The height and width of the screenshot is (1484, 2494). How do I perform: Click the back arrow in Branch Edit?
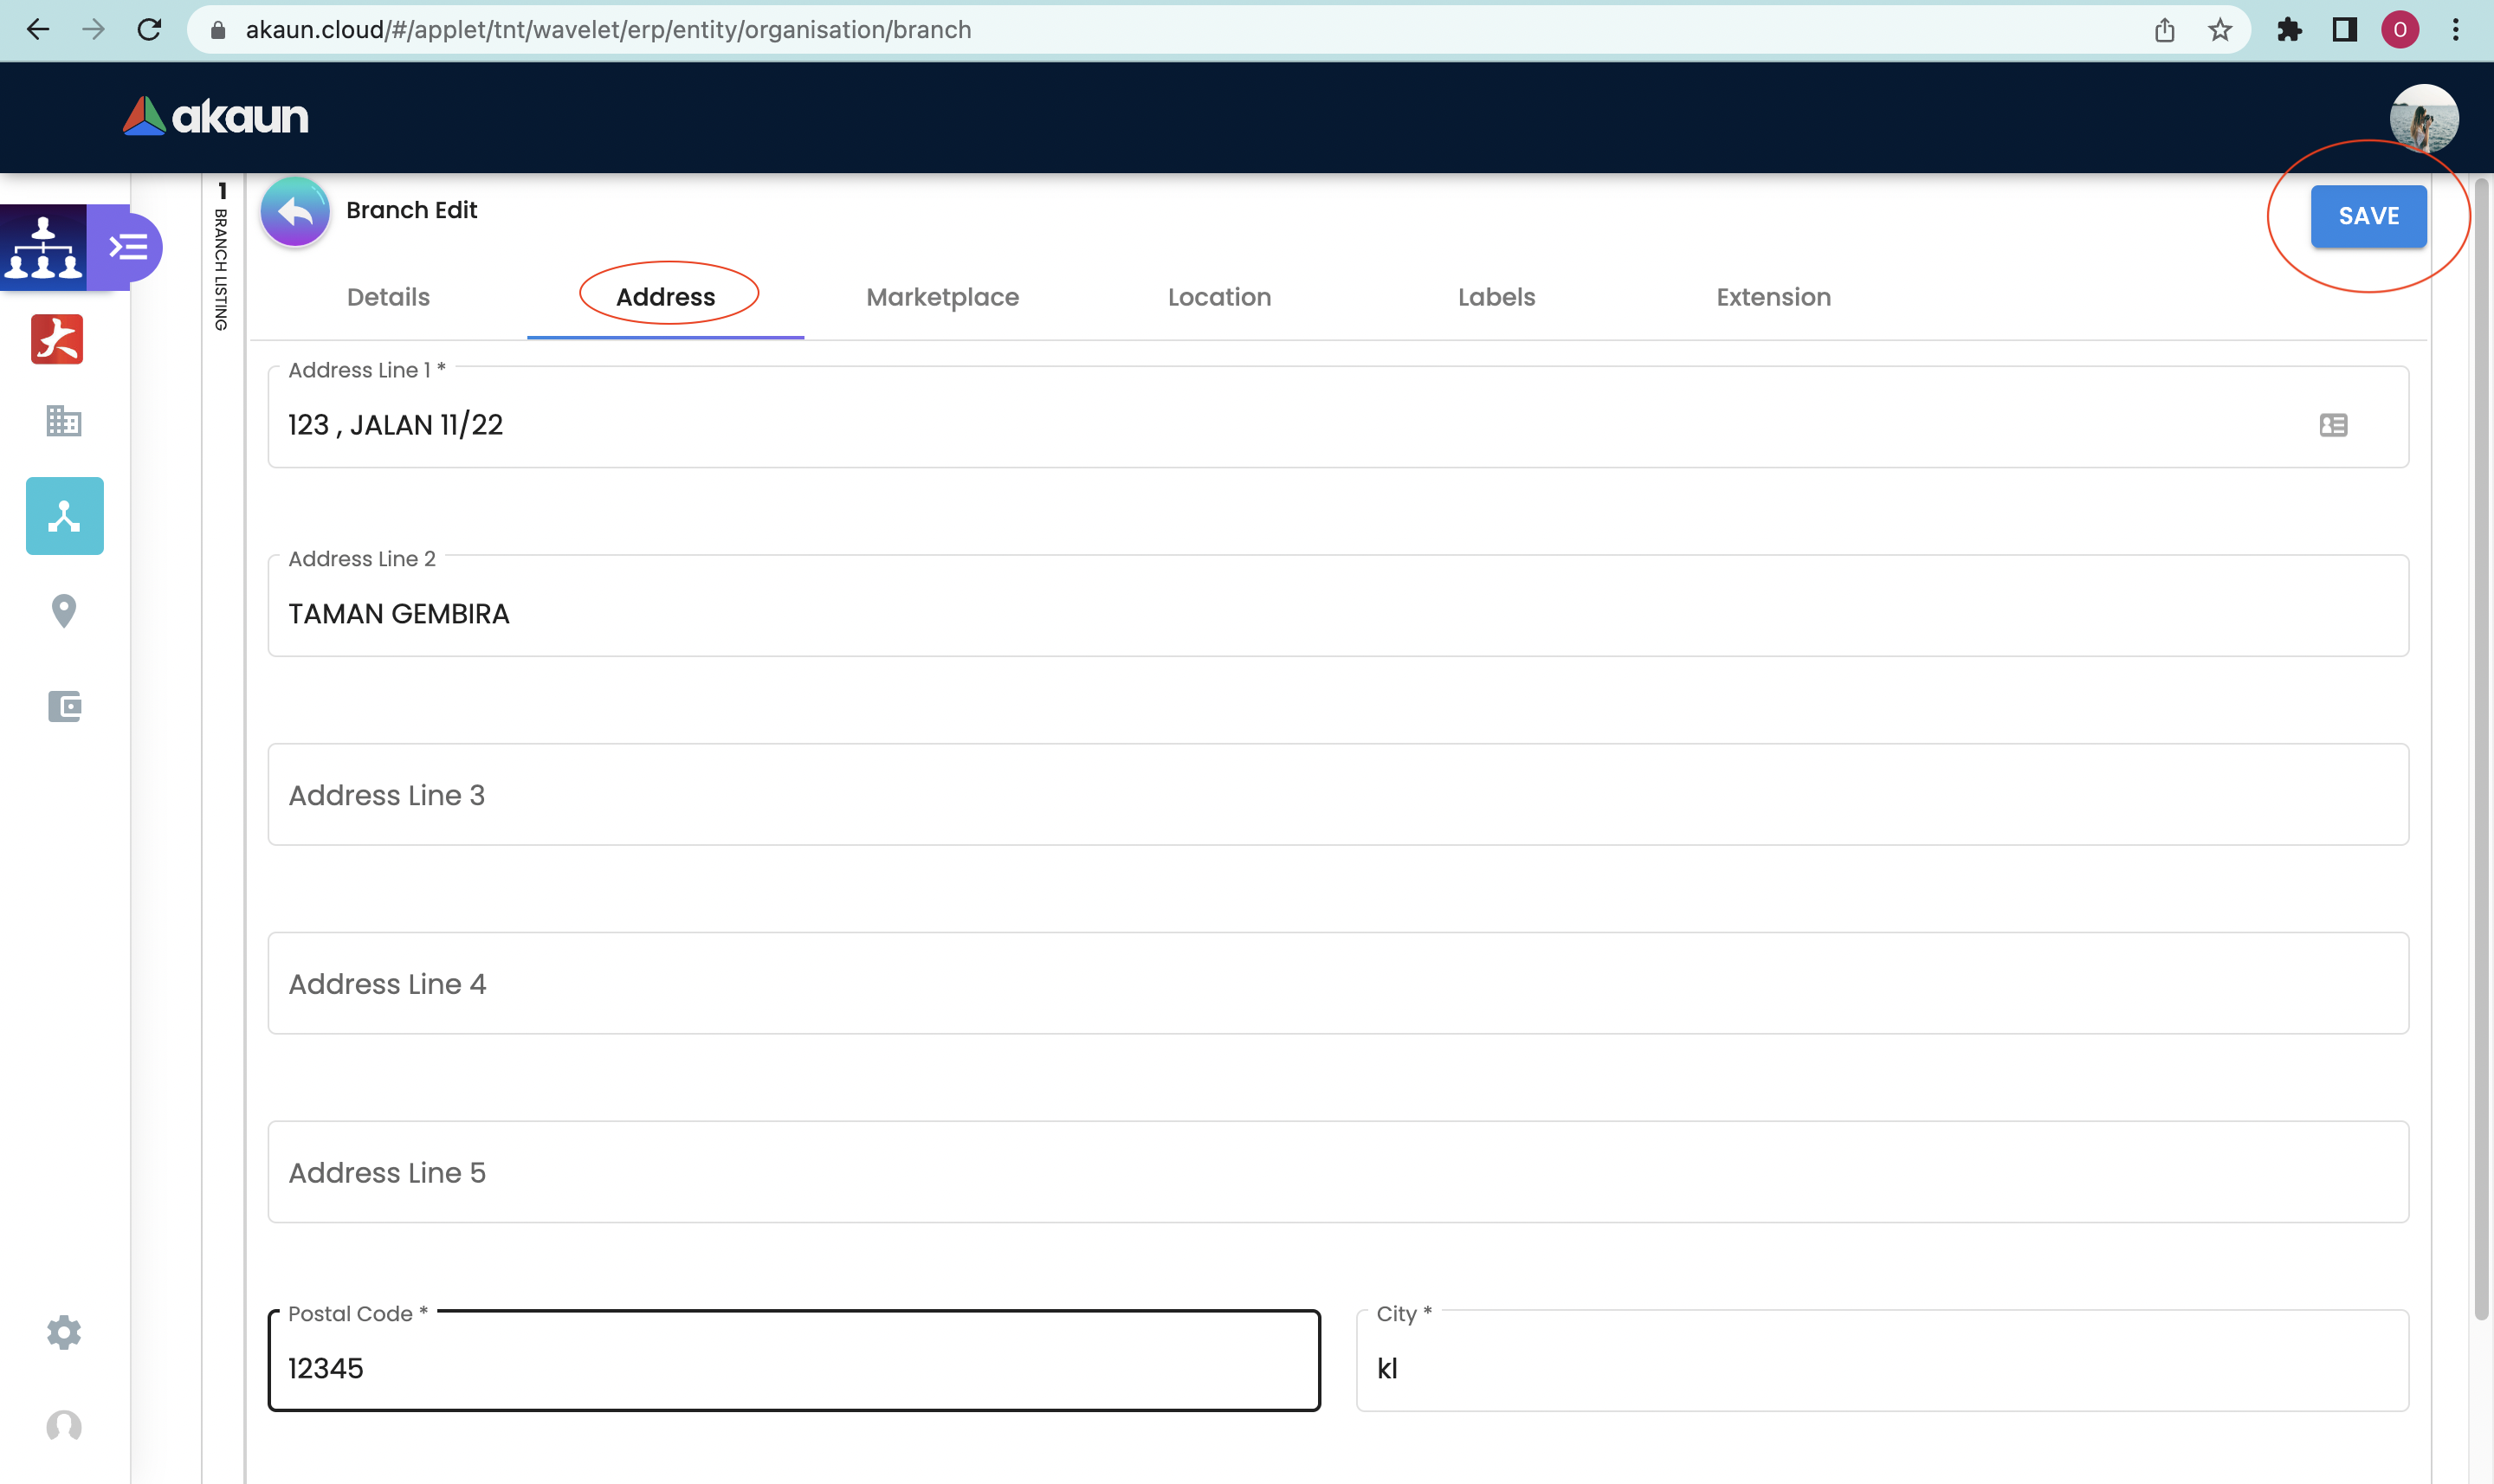click(295, 212)
